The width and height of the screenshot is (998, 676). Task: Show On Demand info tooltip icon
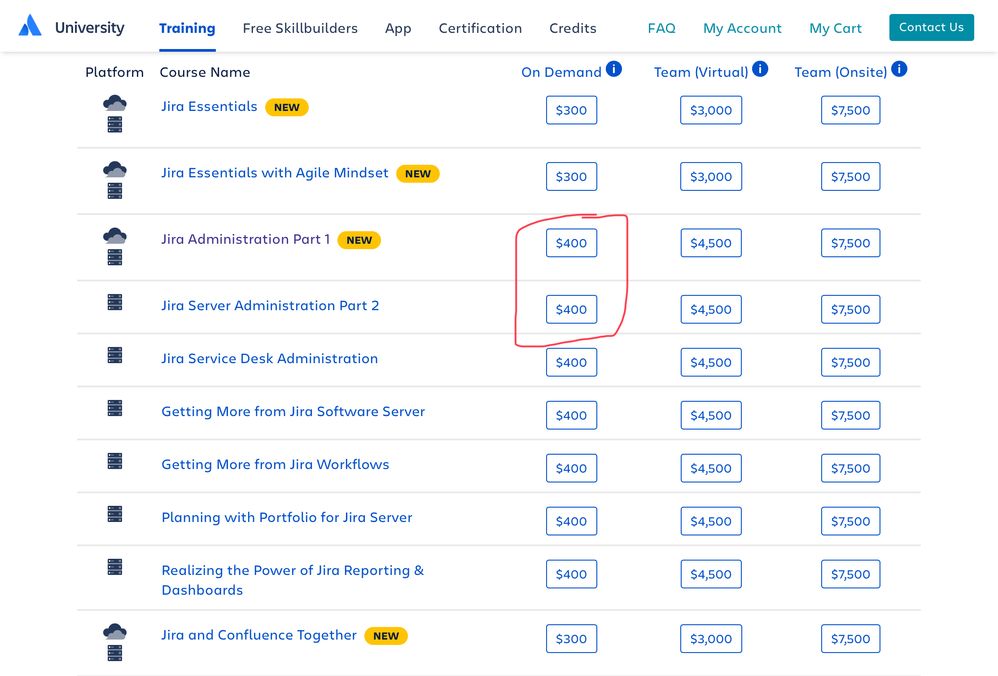point(614,69)
